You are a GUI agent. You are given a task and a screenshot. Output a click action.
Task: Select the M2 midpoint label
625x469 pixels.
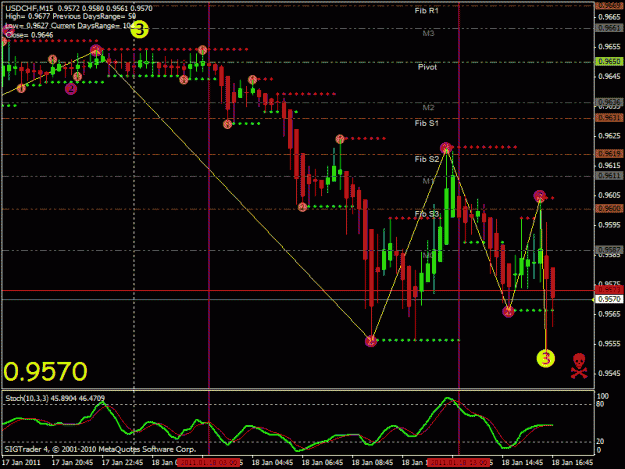pyautogui.click(x=428, y=108)
